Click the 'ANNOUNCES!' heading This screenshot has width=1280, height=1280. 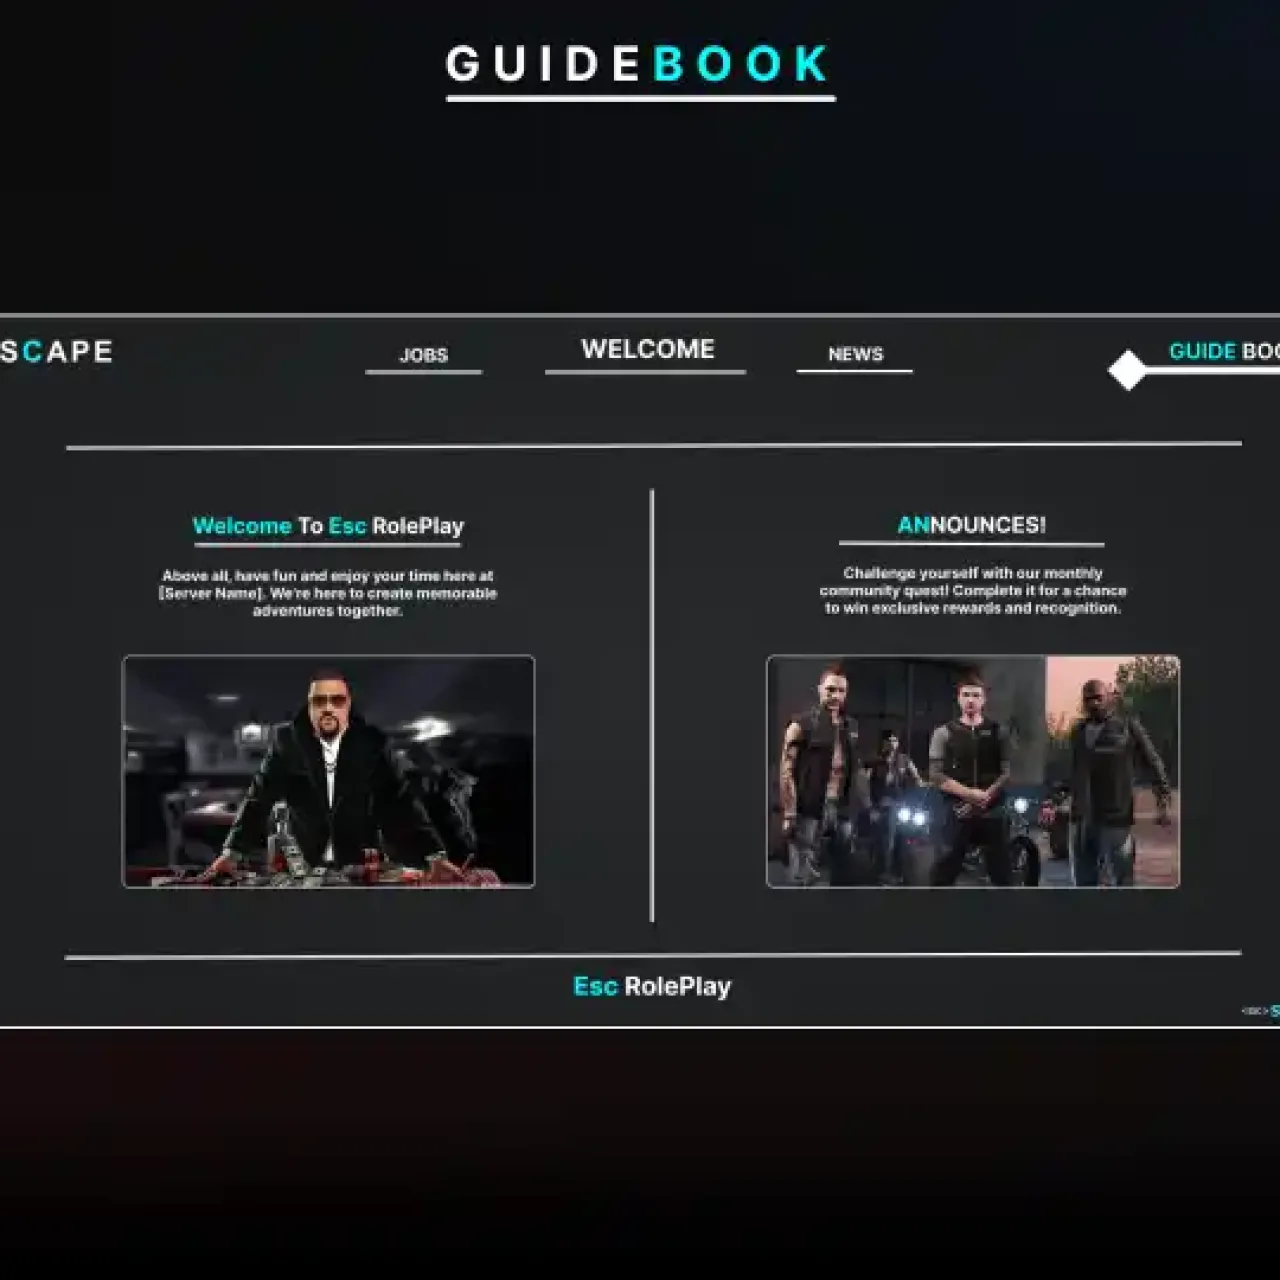(971, 525)
